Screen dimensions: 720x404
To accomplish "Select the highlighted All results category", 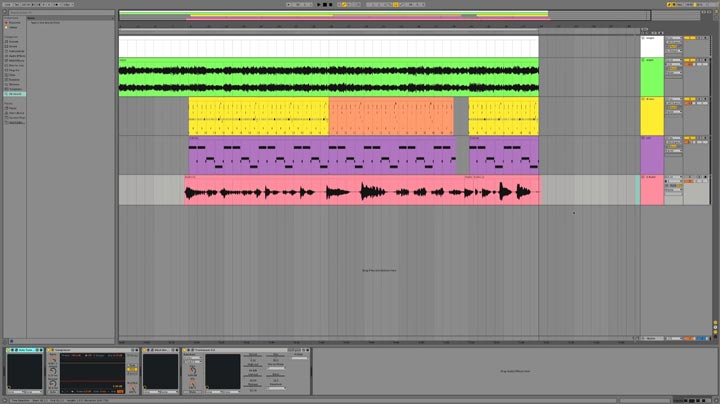I will pos(15,94).
